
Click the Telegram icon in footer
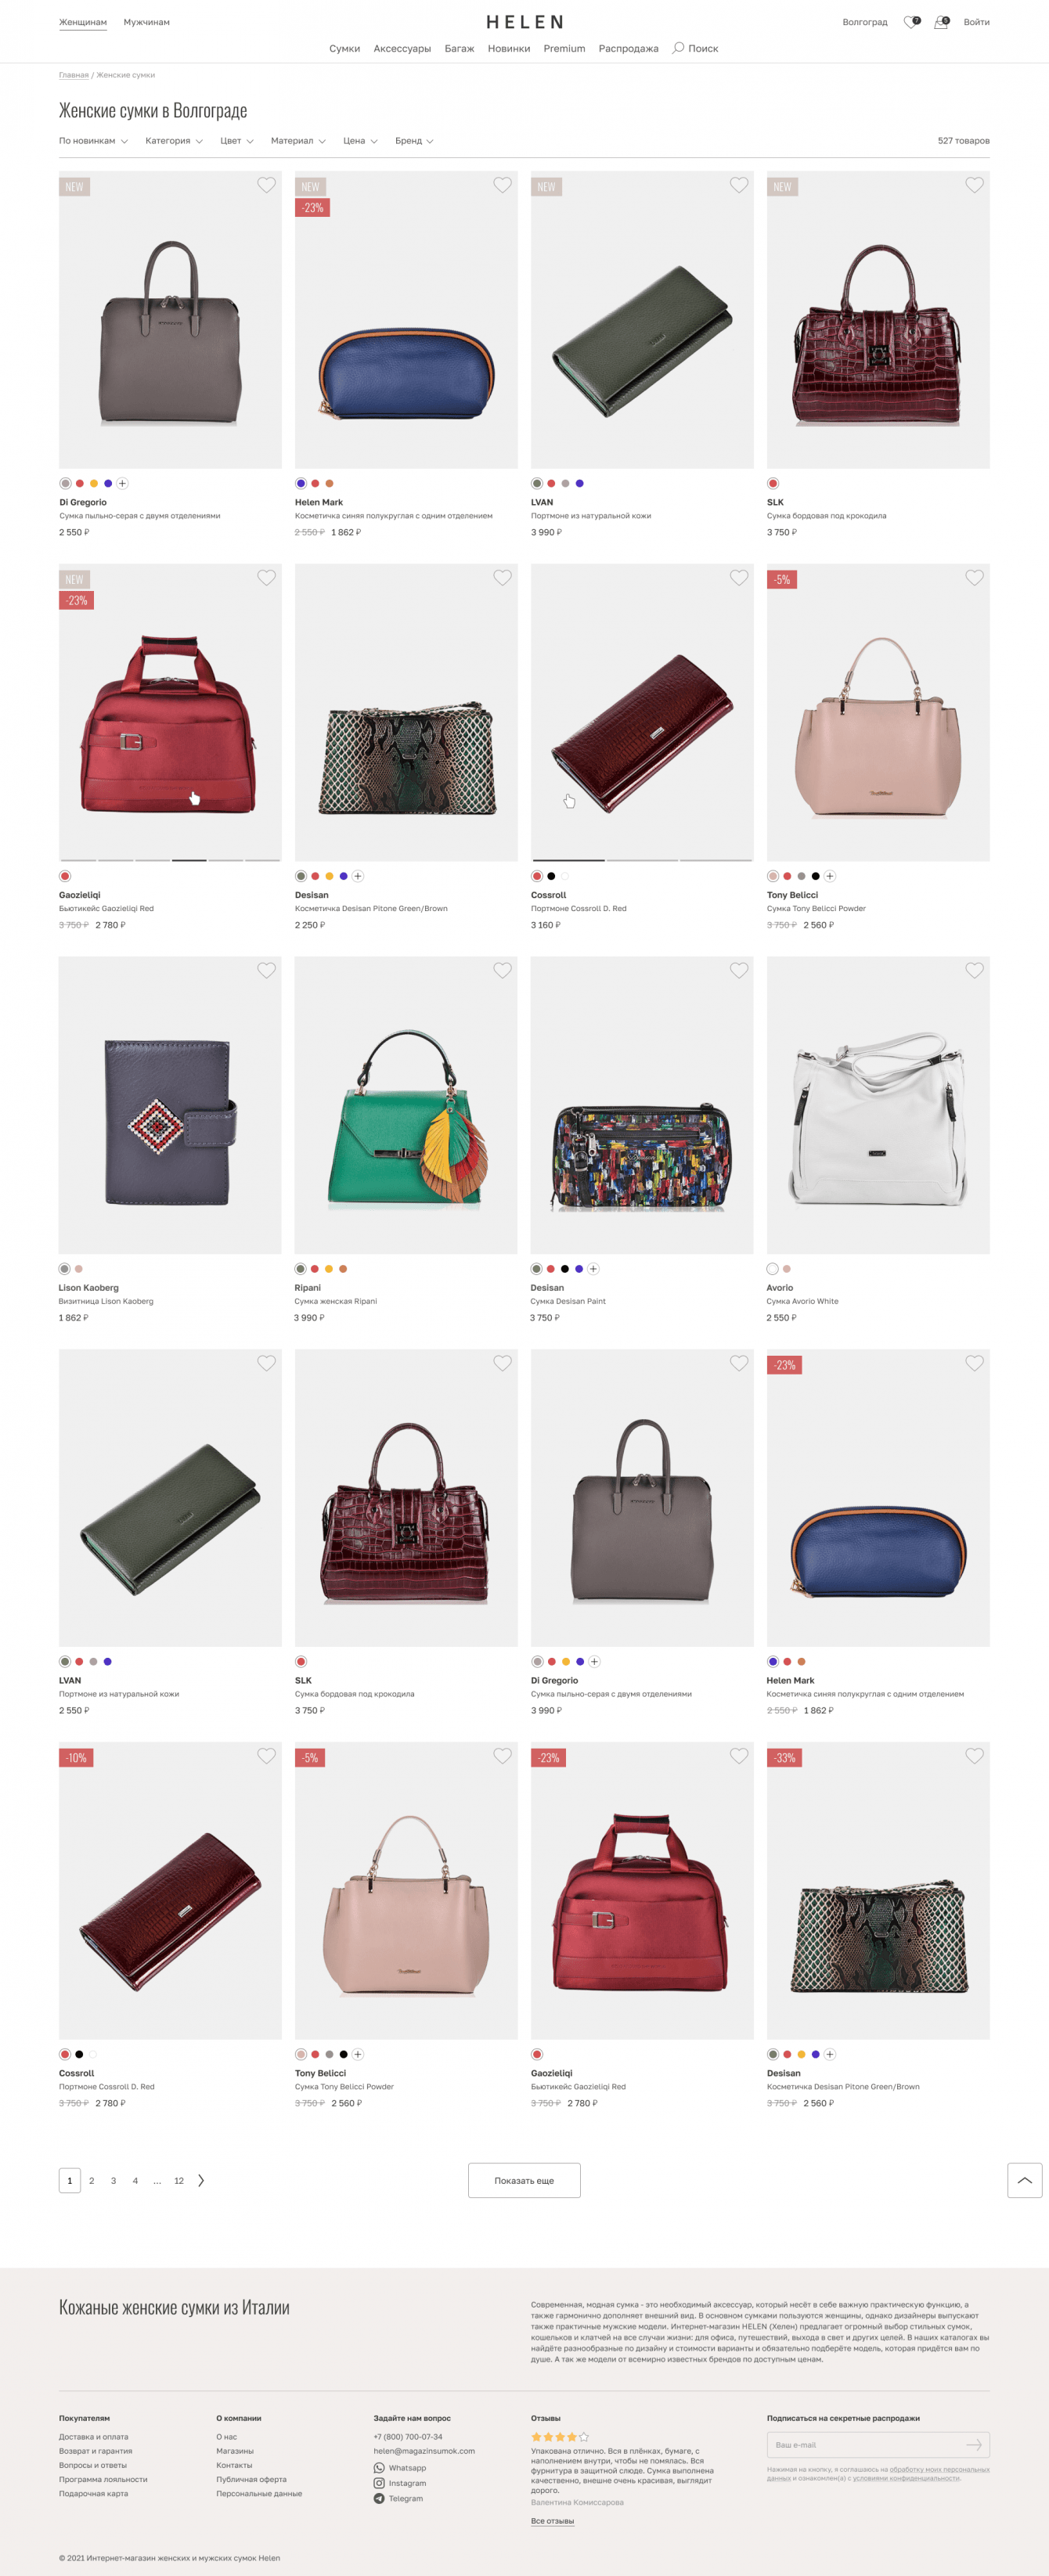pos(379,2498)
